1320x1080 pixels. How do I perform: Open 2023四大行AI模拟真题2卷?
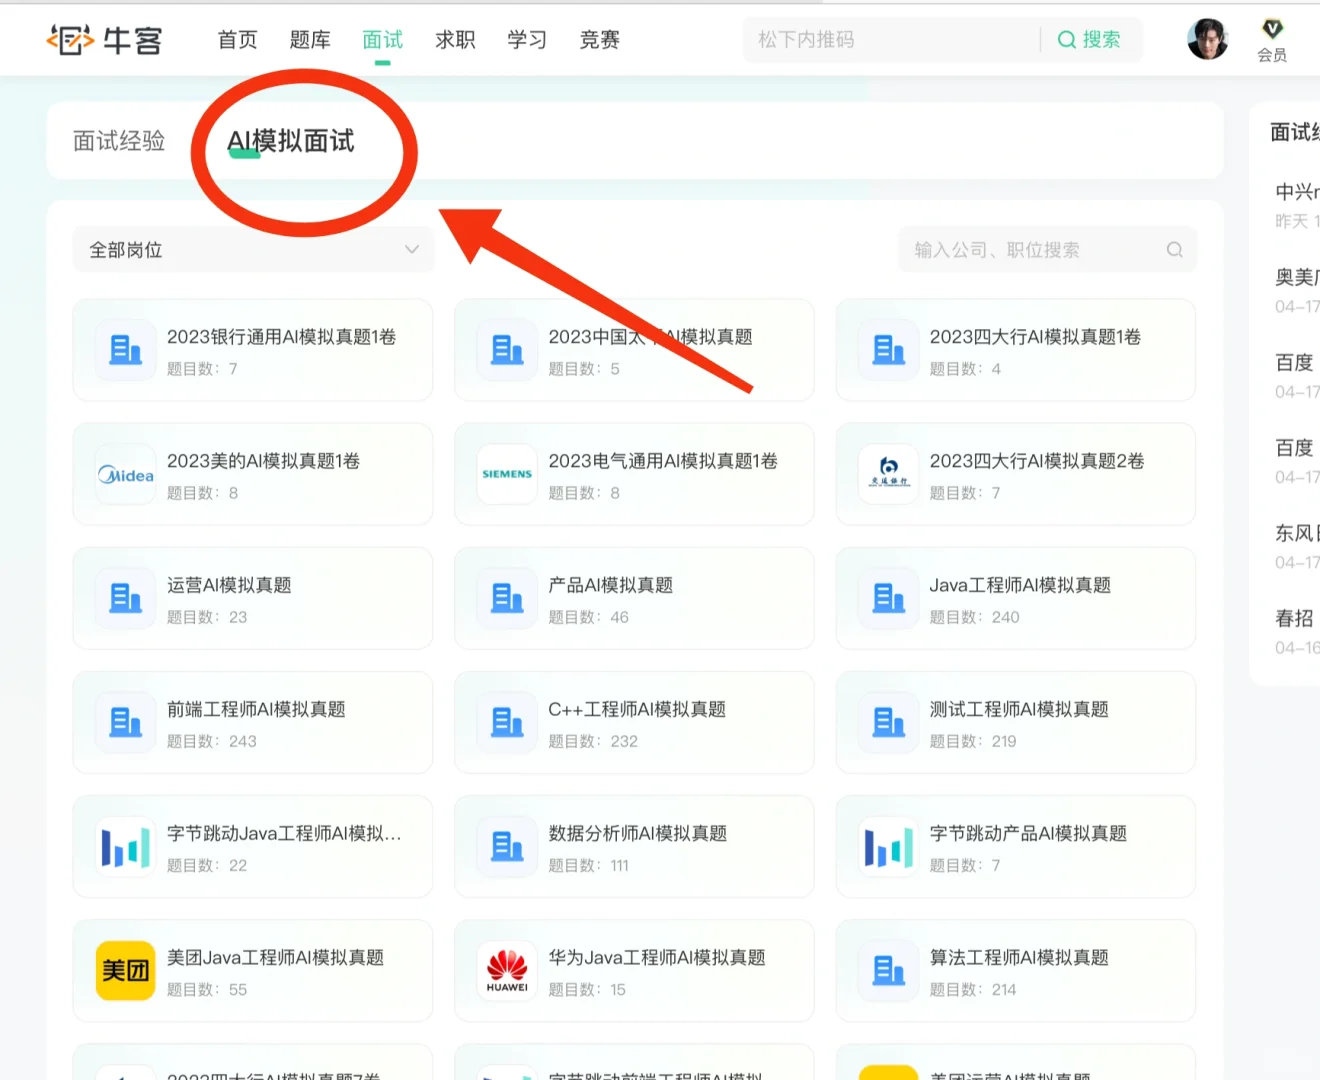coord(1016,474)
